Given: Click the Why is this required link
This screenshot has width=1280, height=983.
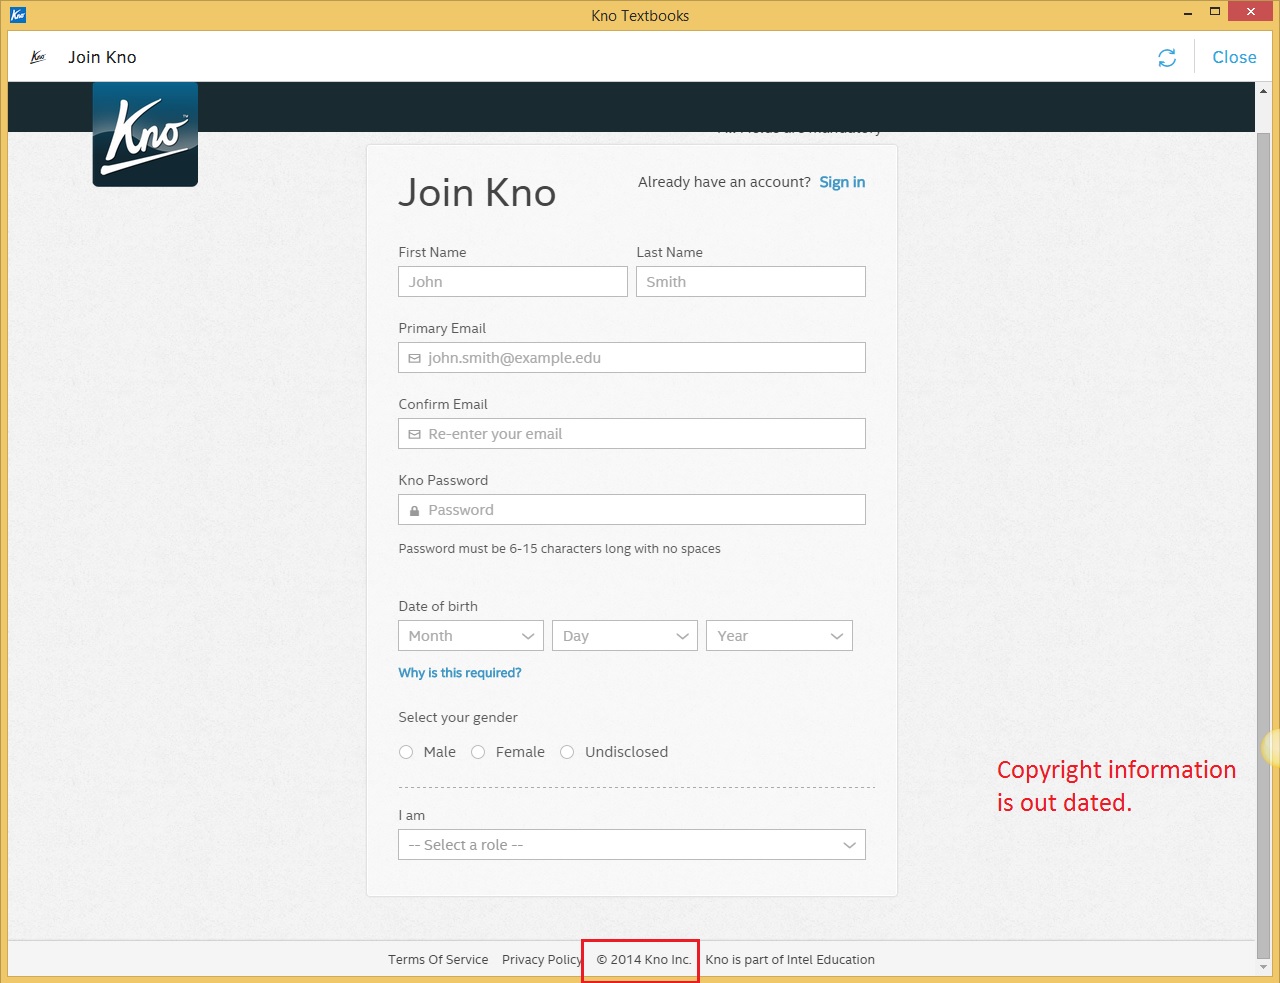Looking at the screenshot, I should [x=460, y=673].
